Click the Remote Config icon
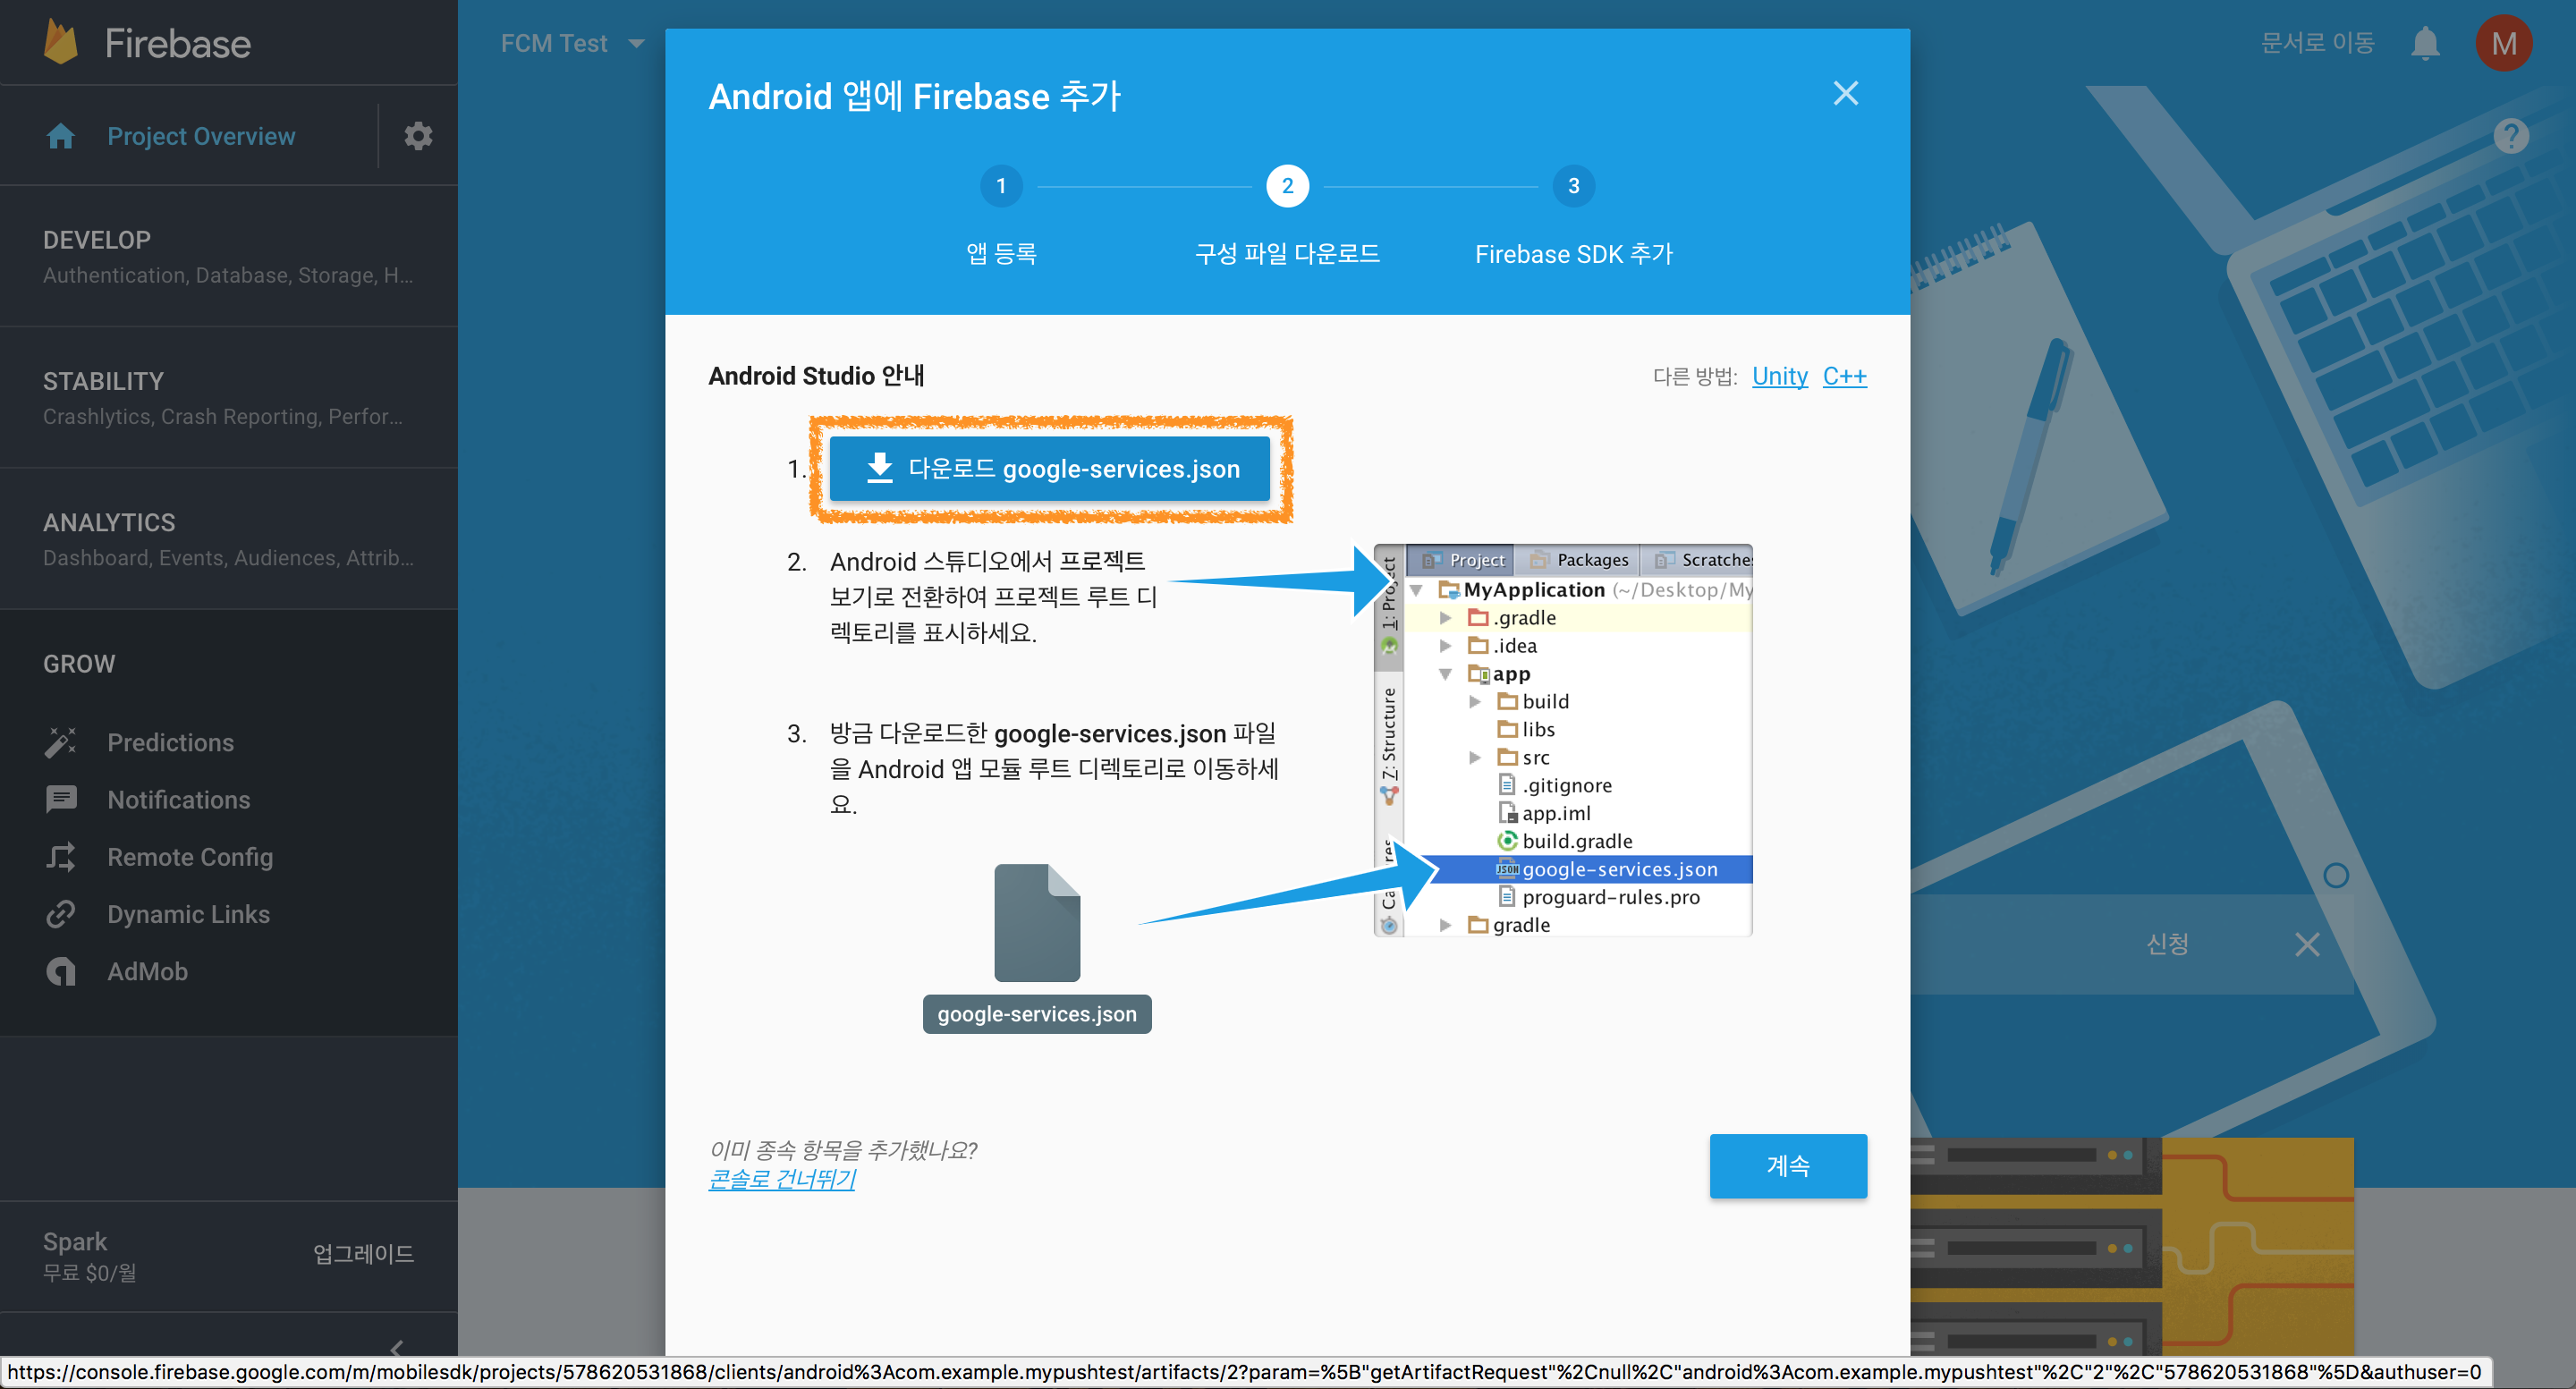Screen dimensions: 2576x1389 pos(61,857)
